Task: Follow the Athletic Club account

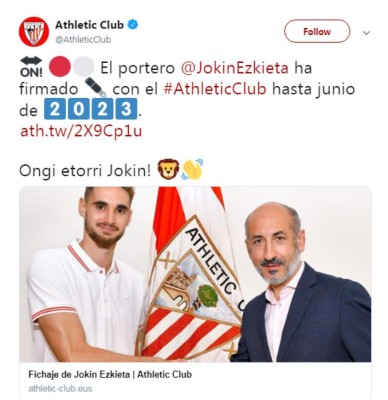Action: point(317,31)
